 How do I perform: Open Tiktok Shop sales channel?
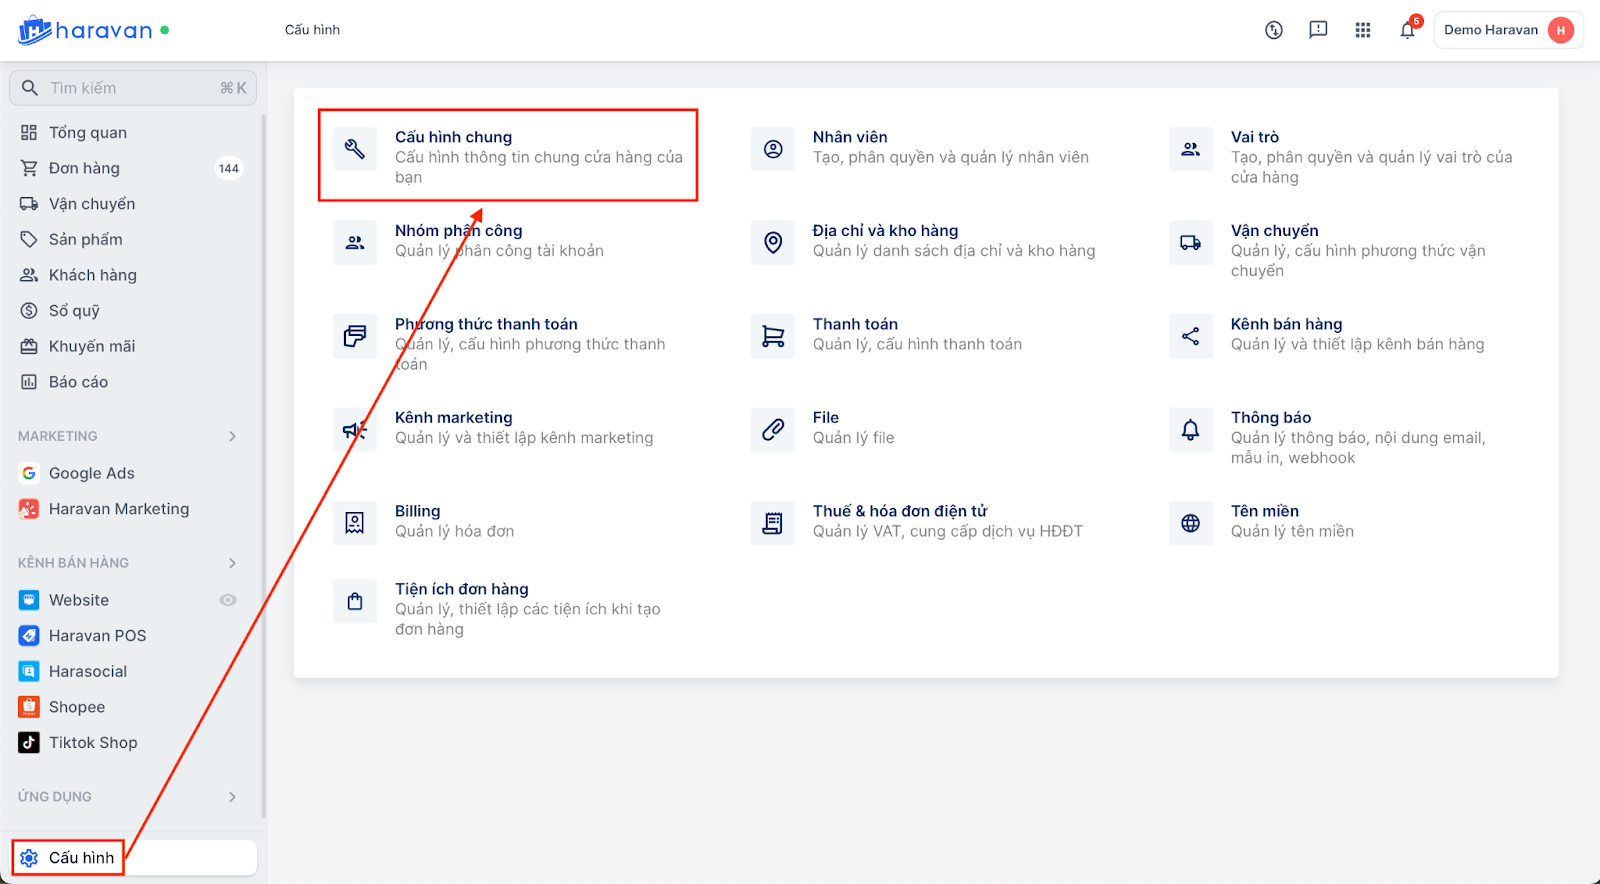click(93, 742)
